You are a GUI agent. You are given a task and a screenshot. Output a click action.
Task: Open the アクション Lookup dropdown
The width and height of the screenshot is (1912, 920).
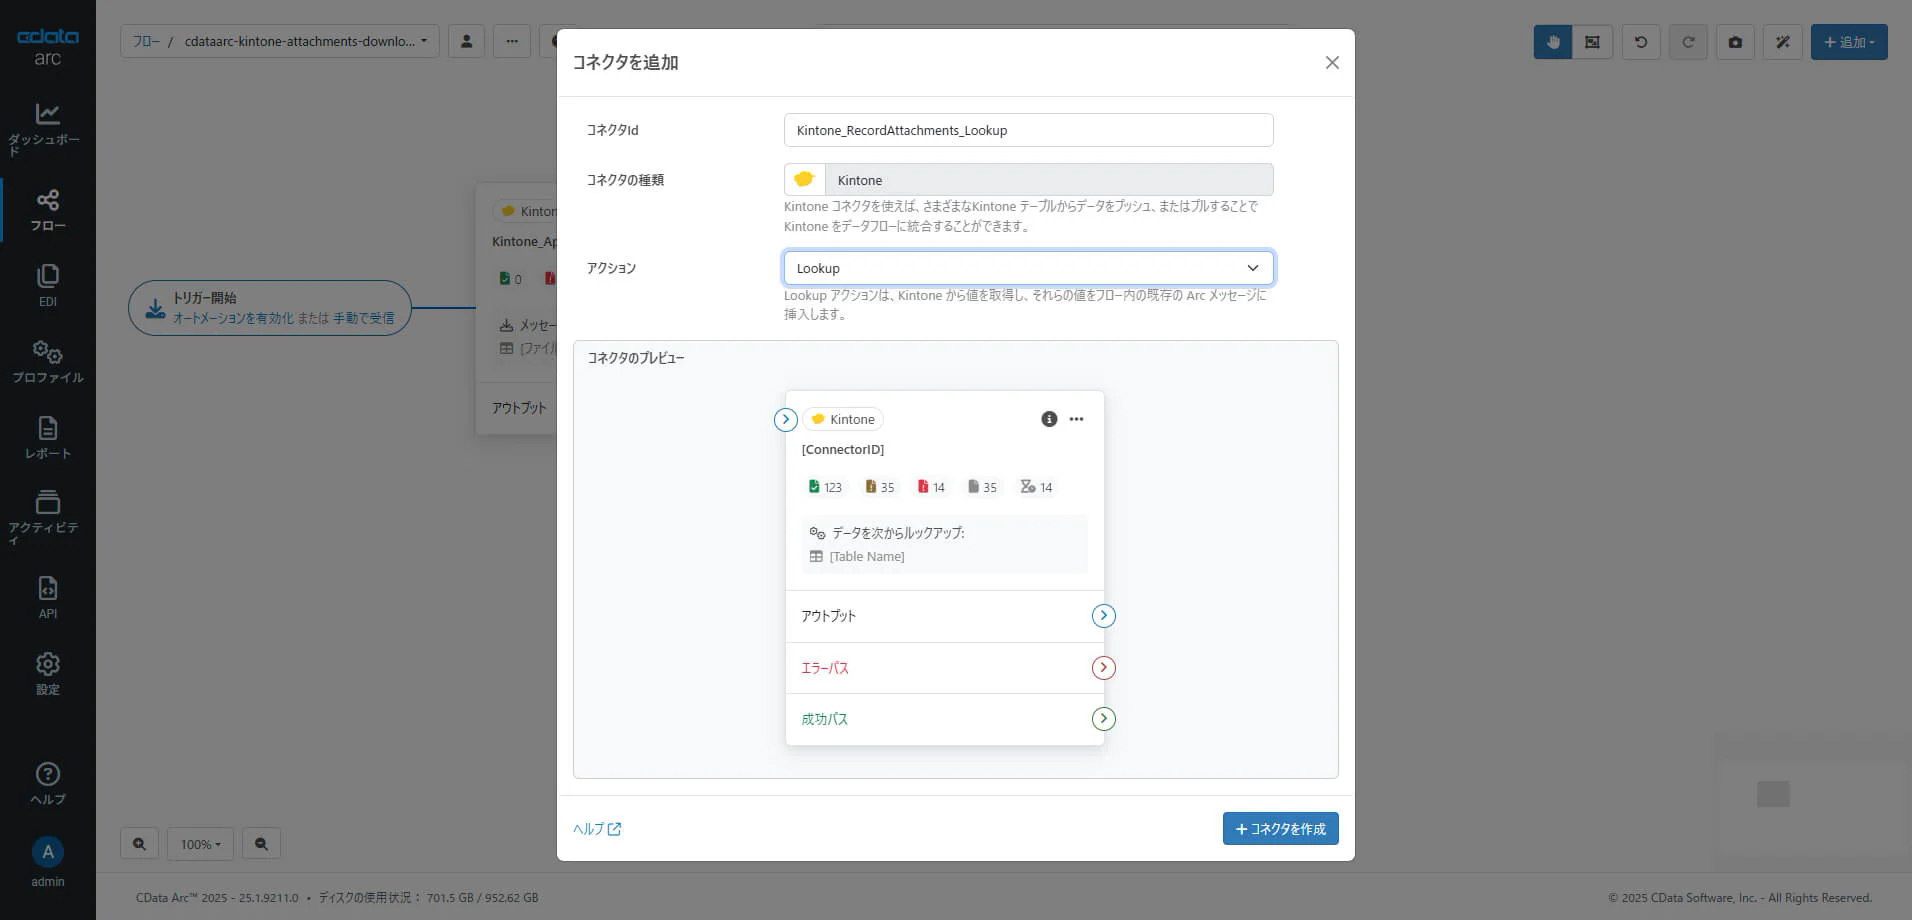[x=1028, y=268]
